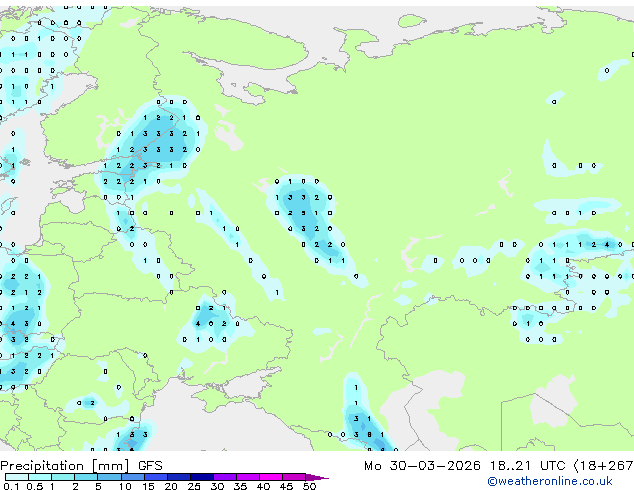
Task: Click the 5–10 mm legend color swatch
Action: 109,477
